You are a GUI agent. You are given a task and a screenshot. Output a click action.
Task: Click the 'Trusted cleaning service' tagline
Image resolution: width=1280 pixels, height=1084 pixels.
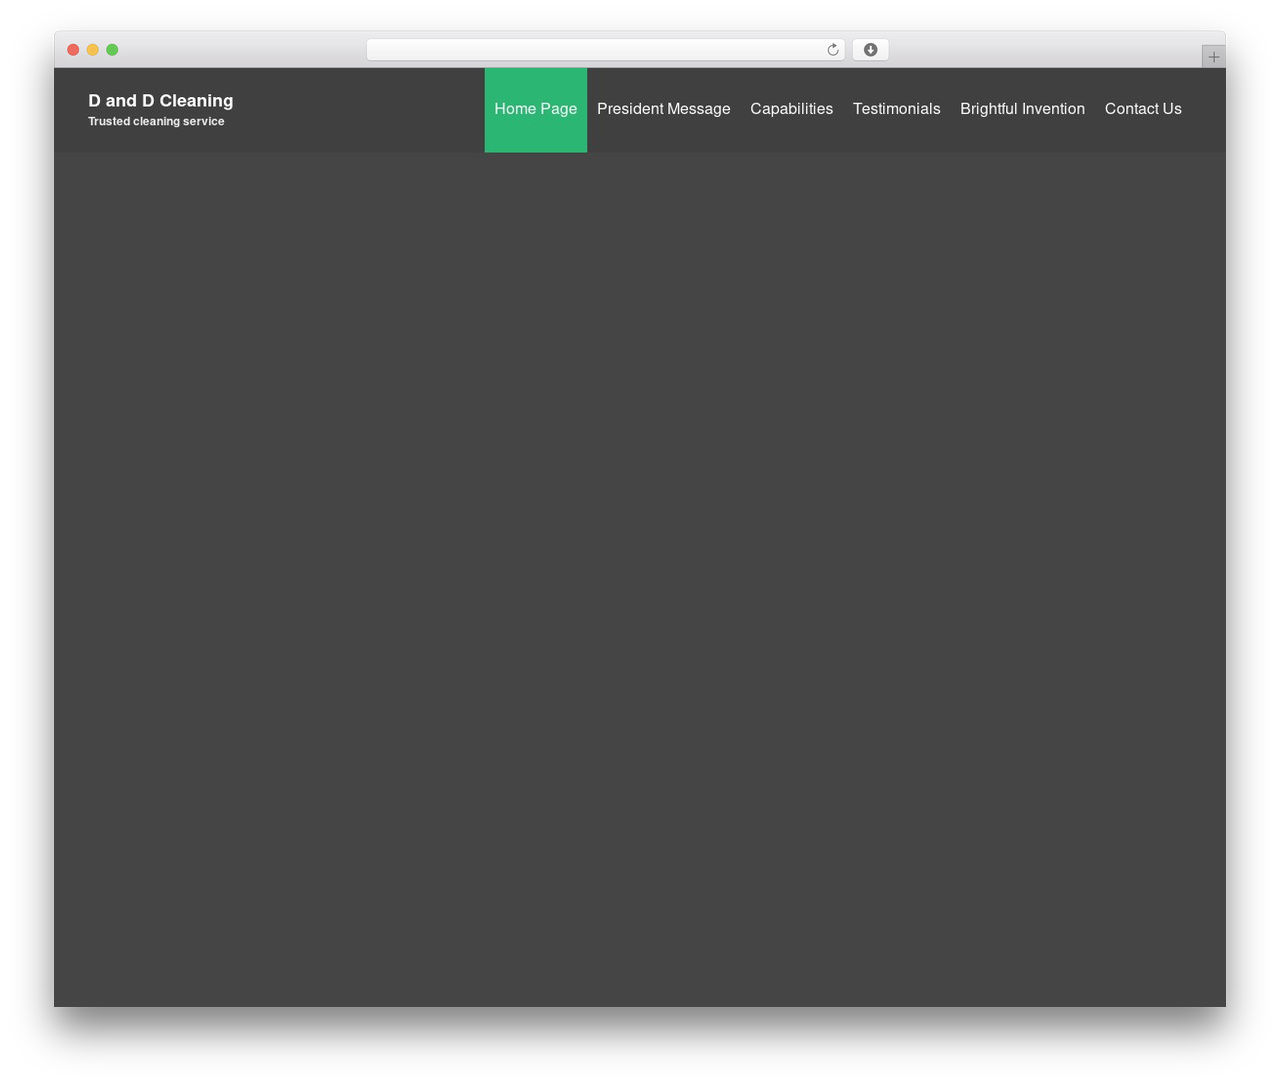click(x=156, y=121)
